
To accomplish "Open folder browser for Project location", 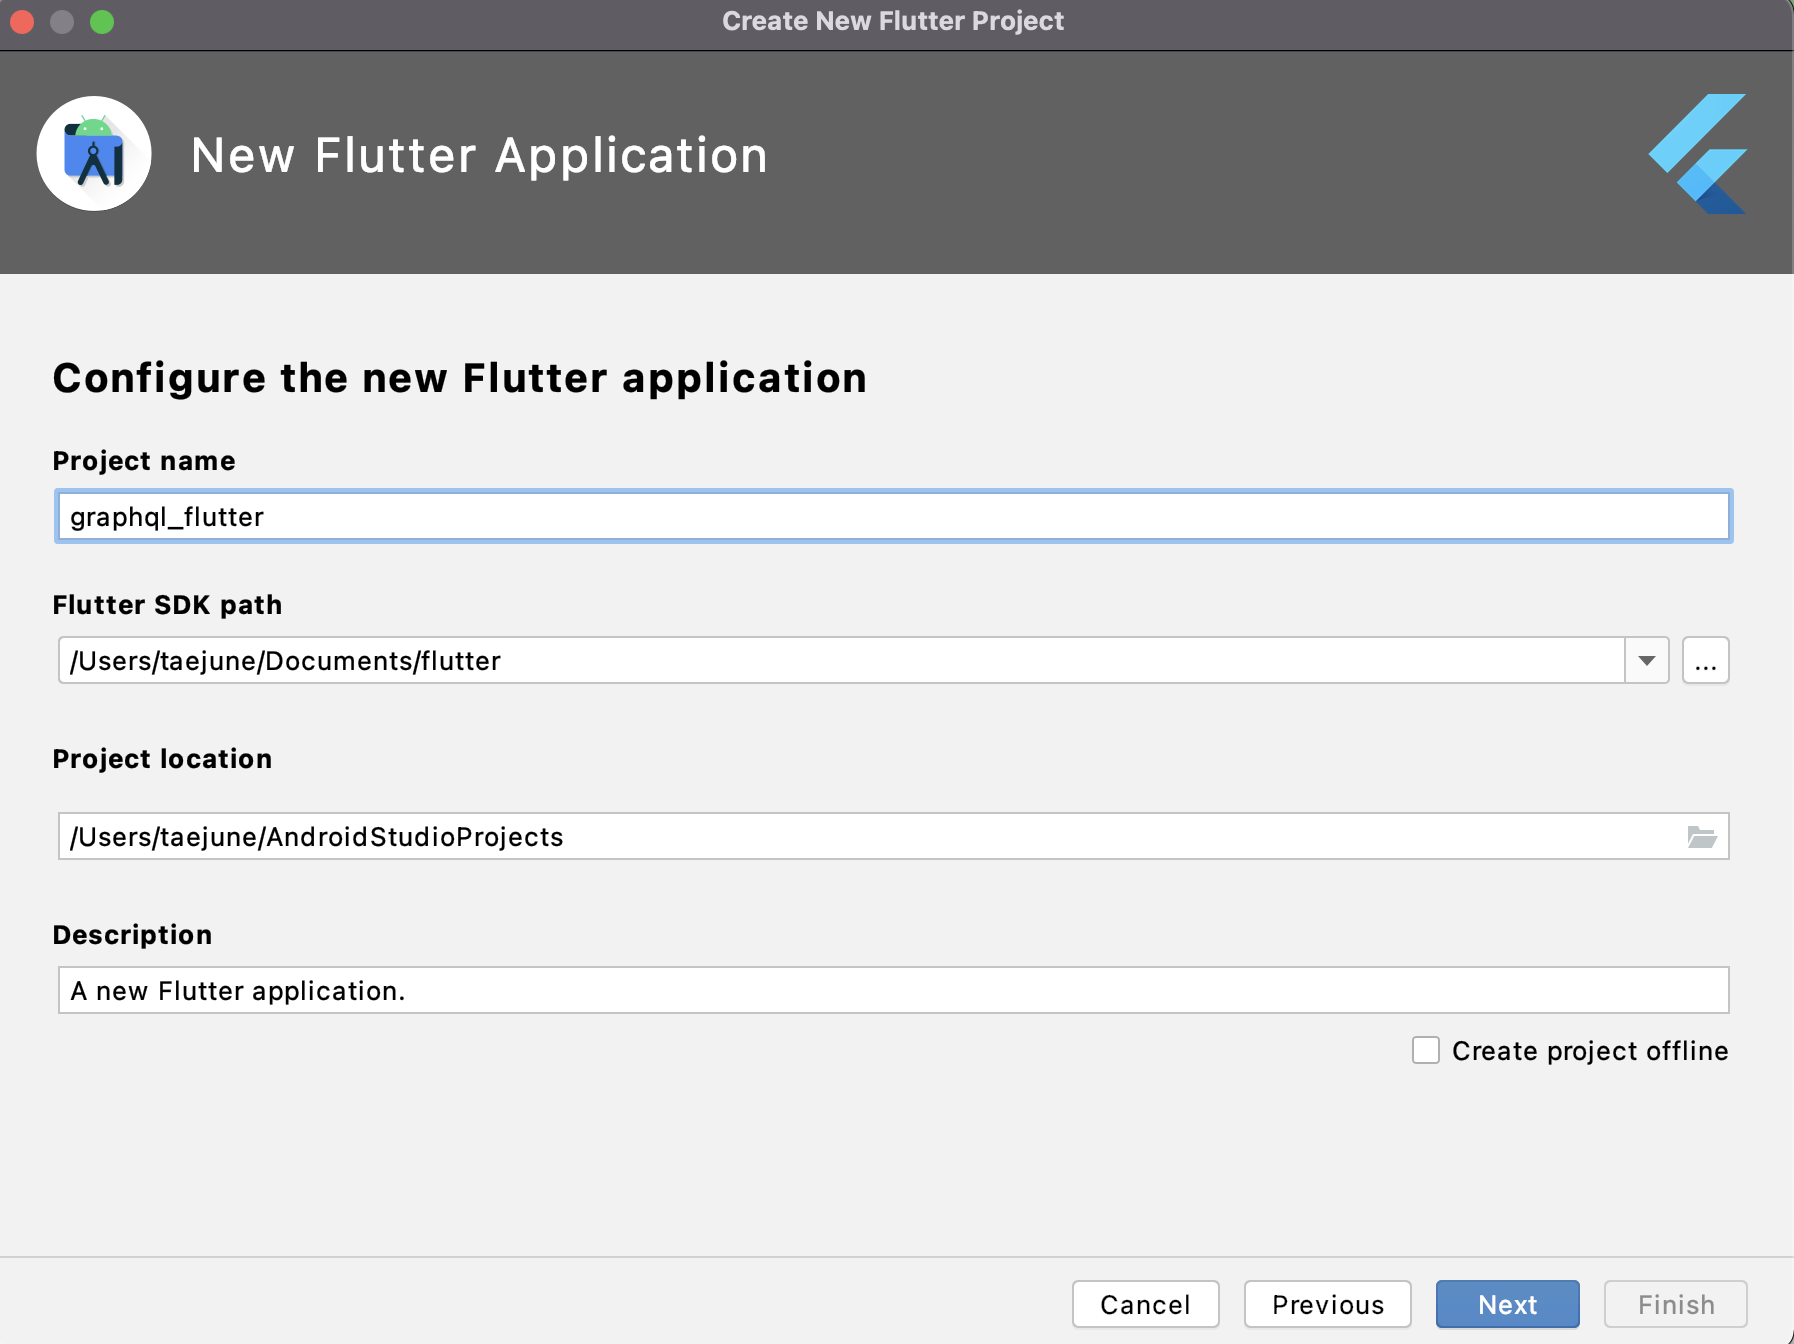I will (1702, 837).
